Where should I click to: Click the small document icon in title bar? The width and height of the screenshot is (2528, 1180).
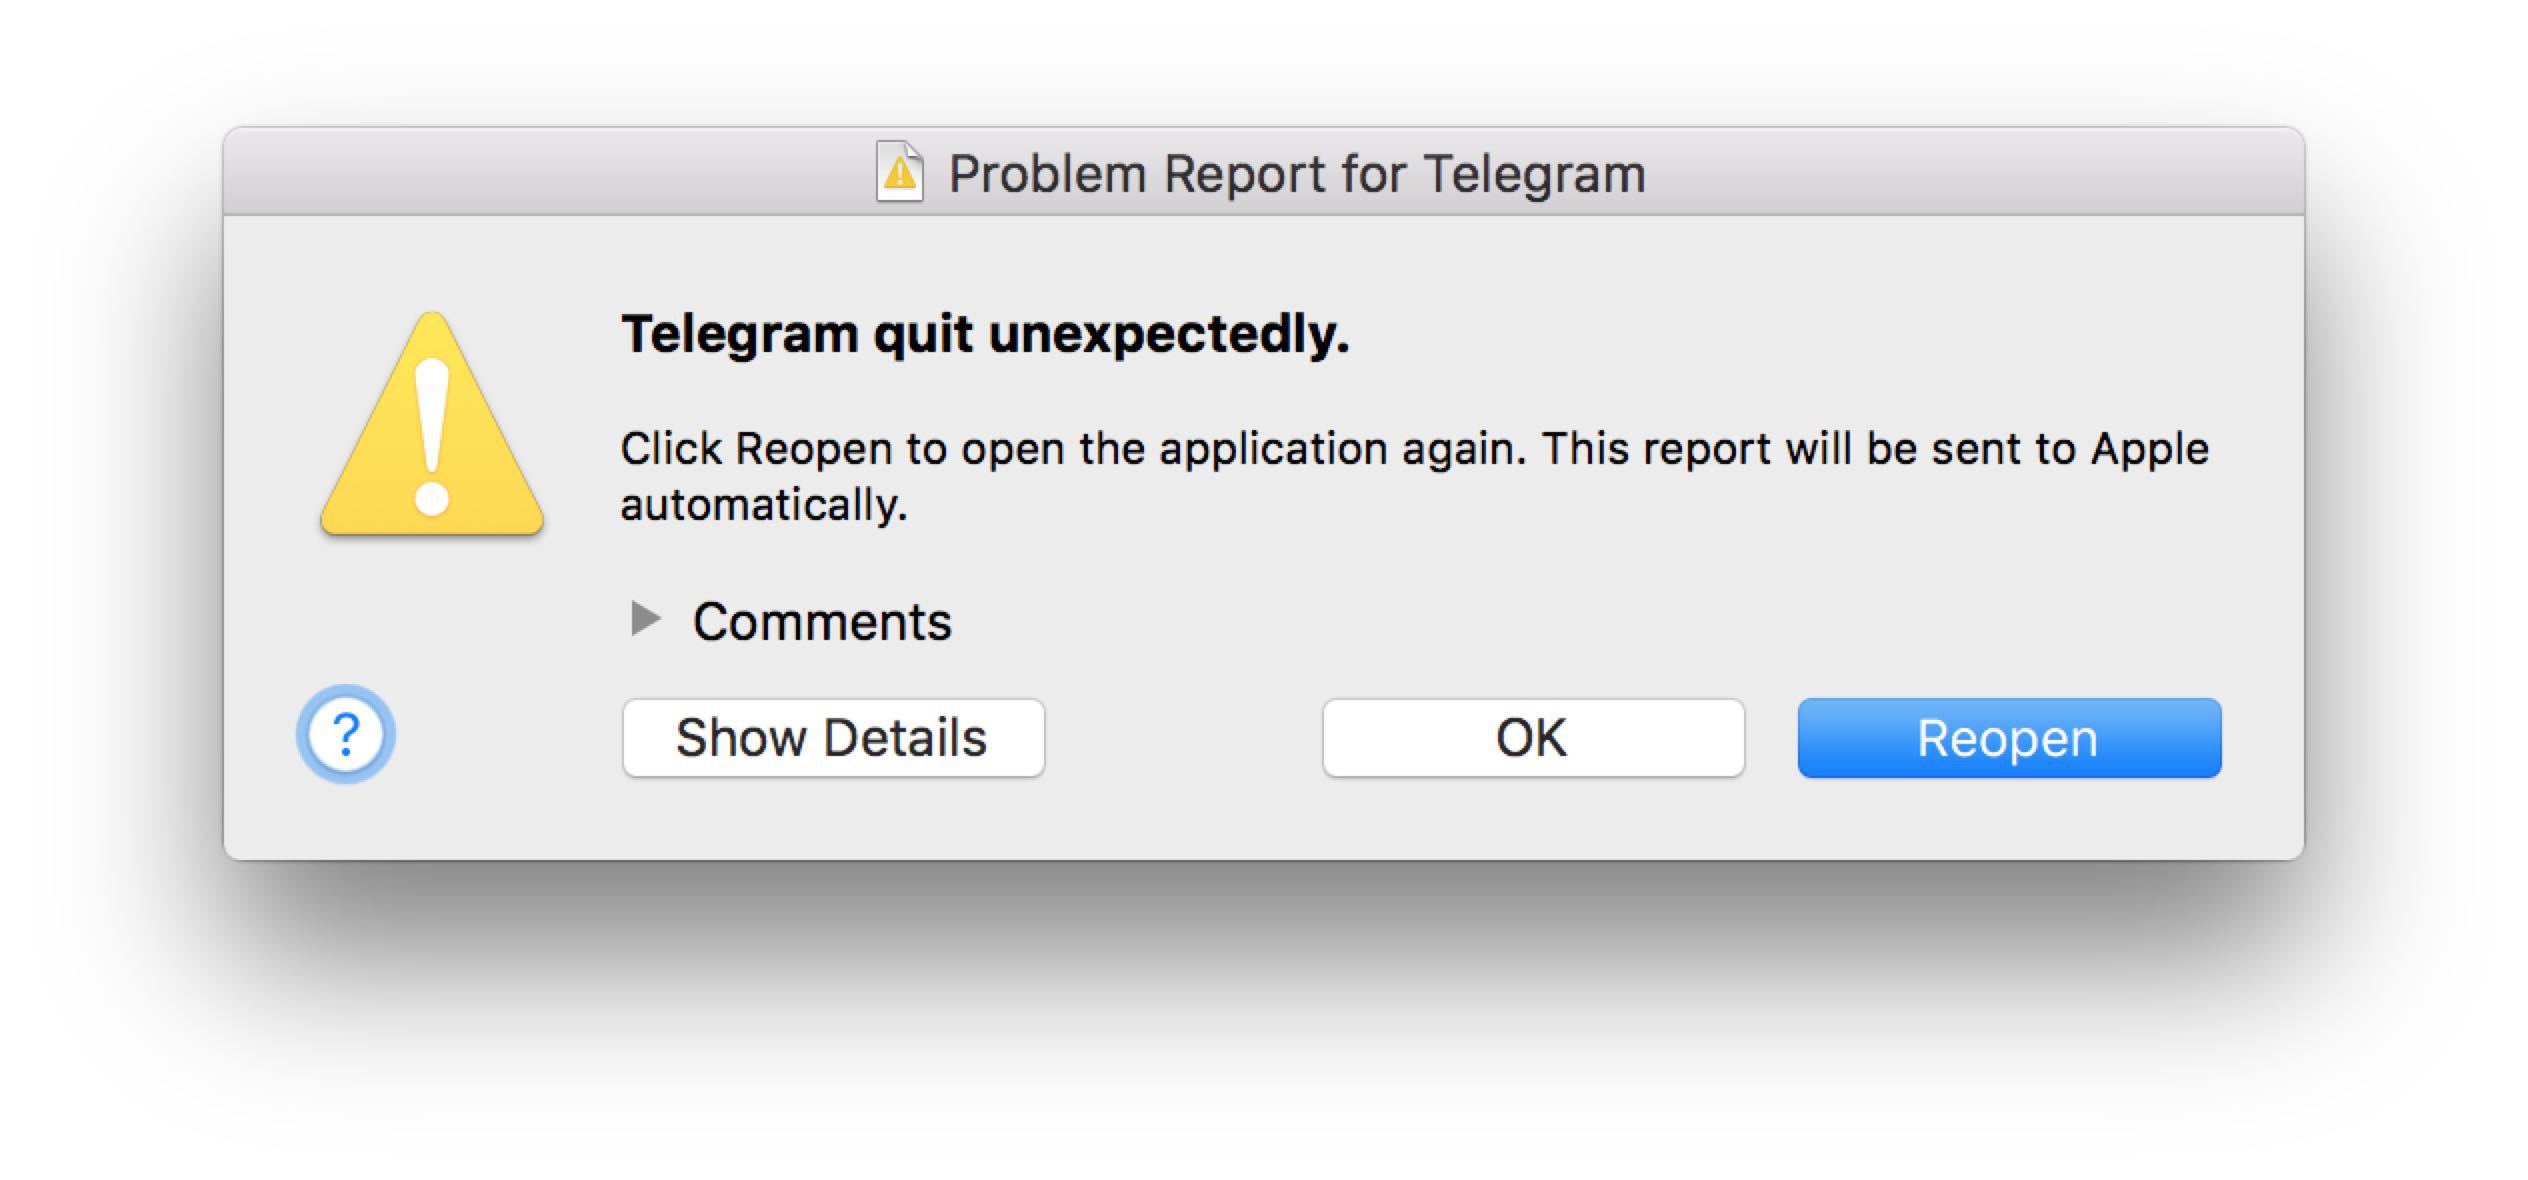click(899, 172)
